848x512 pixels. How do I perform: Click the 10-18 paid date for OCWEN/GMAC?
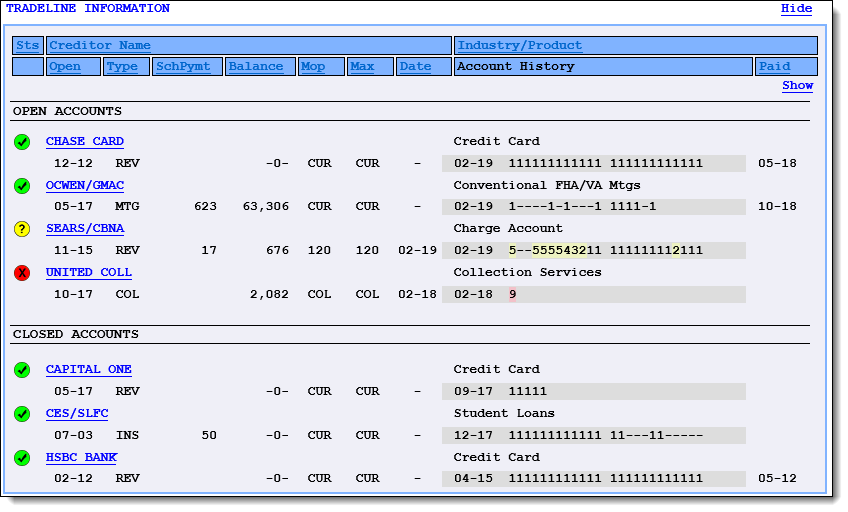point(777,207)
